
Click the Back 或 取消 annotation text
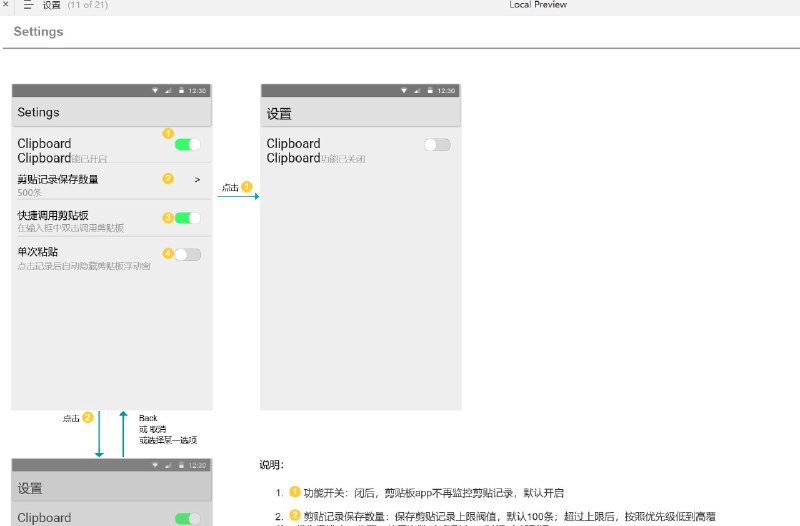pyautogui.click(x=168, y=429)
